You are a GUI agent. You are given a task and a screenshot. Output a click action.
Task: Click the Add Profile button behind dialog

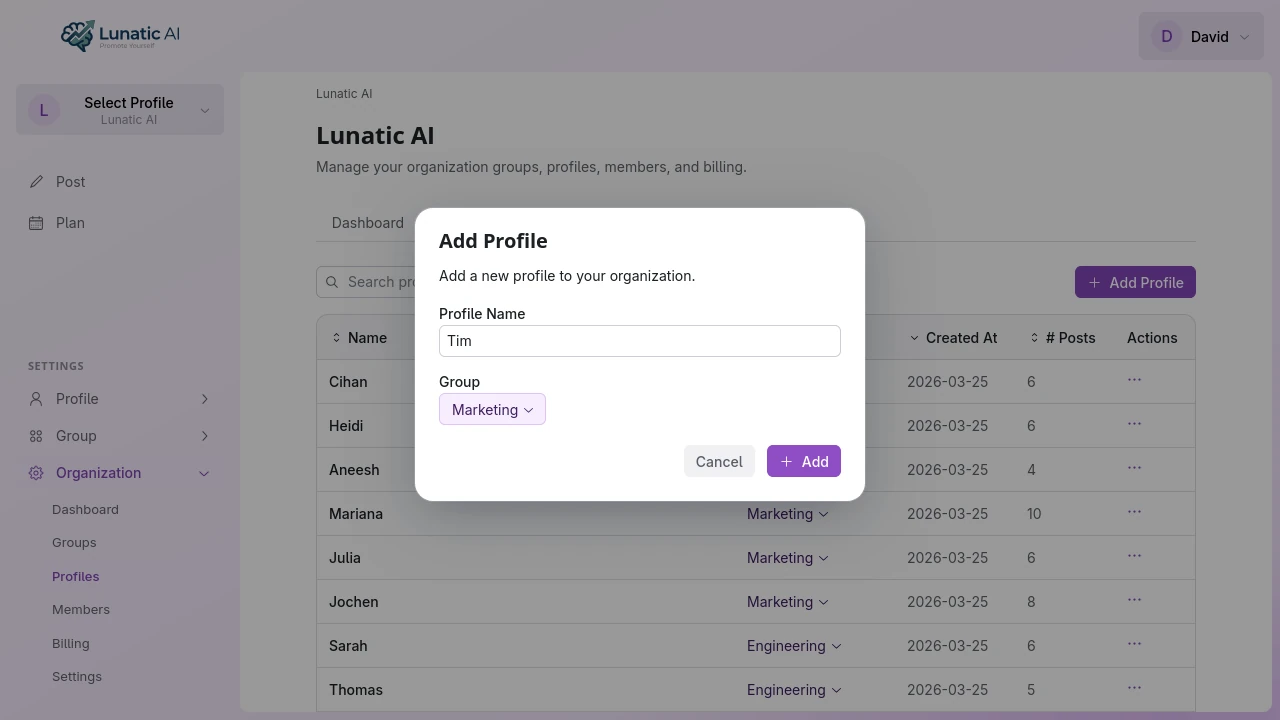coord(1135,282)
